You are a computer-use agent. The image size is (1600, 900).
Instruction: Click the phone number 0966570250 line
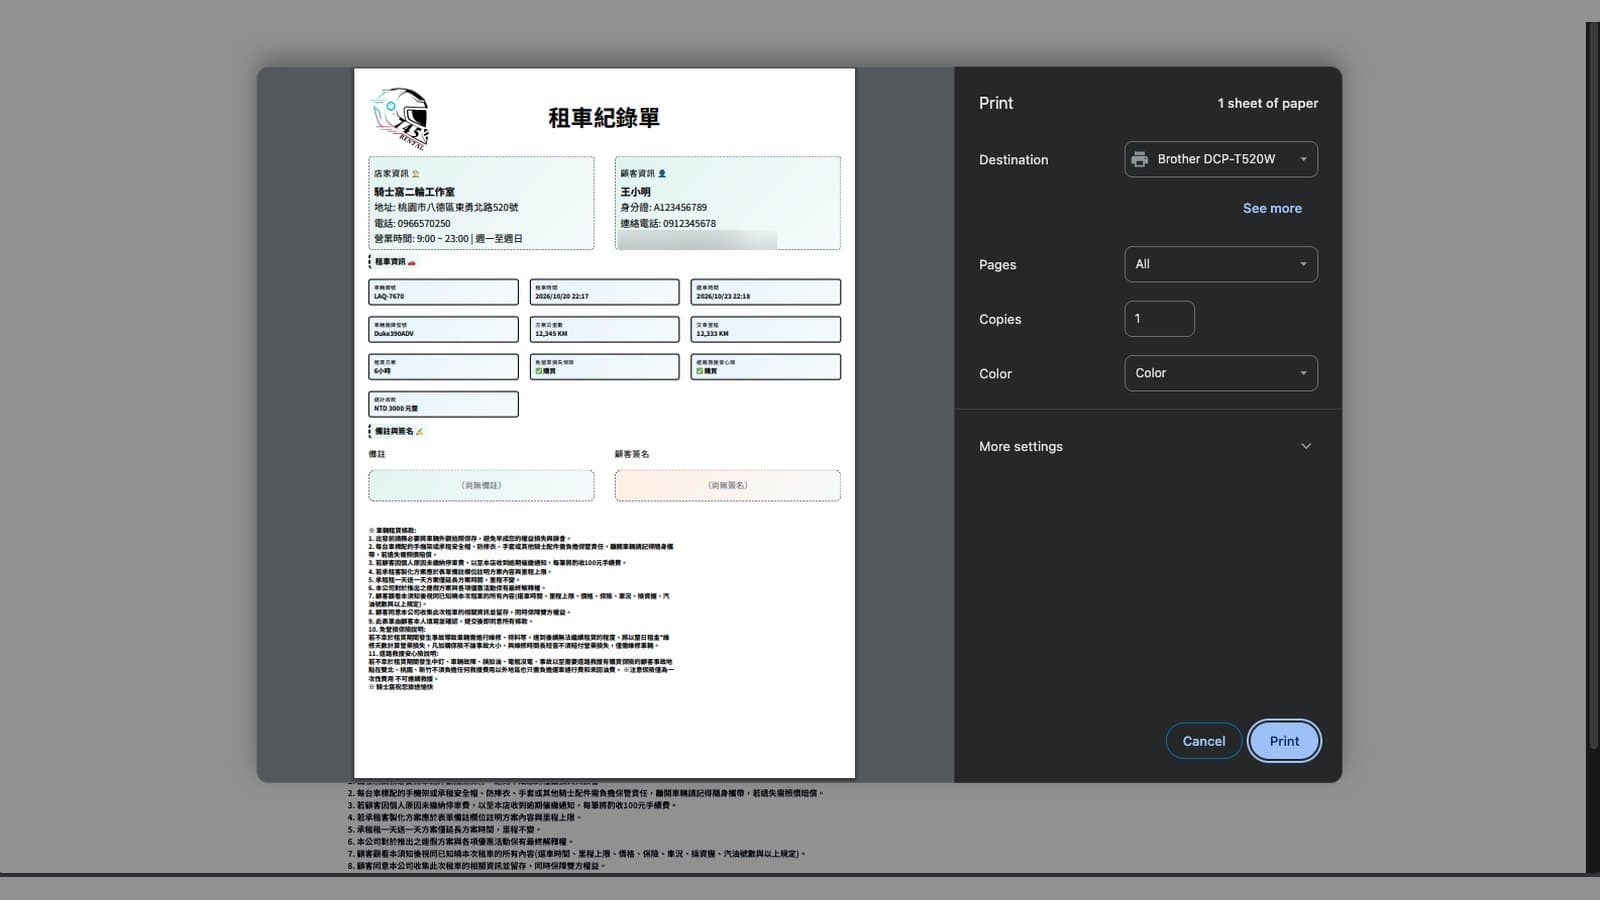tap(412, 223)
